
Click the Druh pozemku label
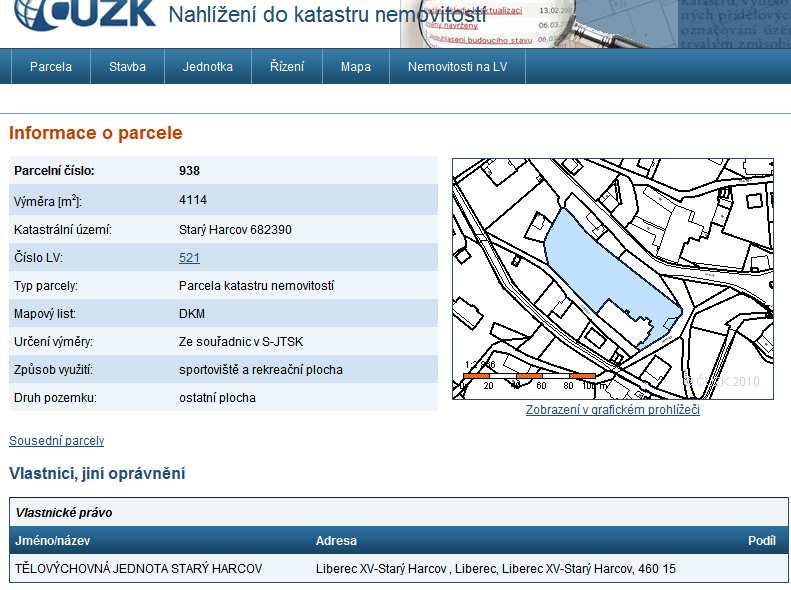55,398
